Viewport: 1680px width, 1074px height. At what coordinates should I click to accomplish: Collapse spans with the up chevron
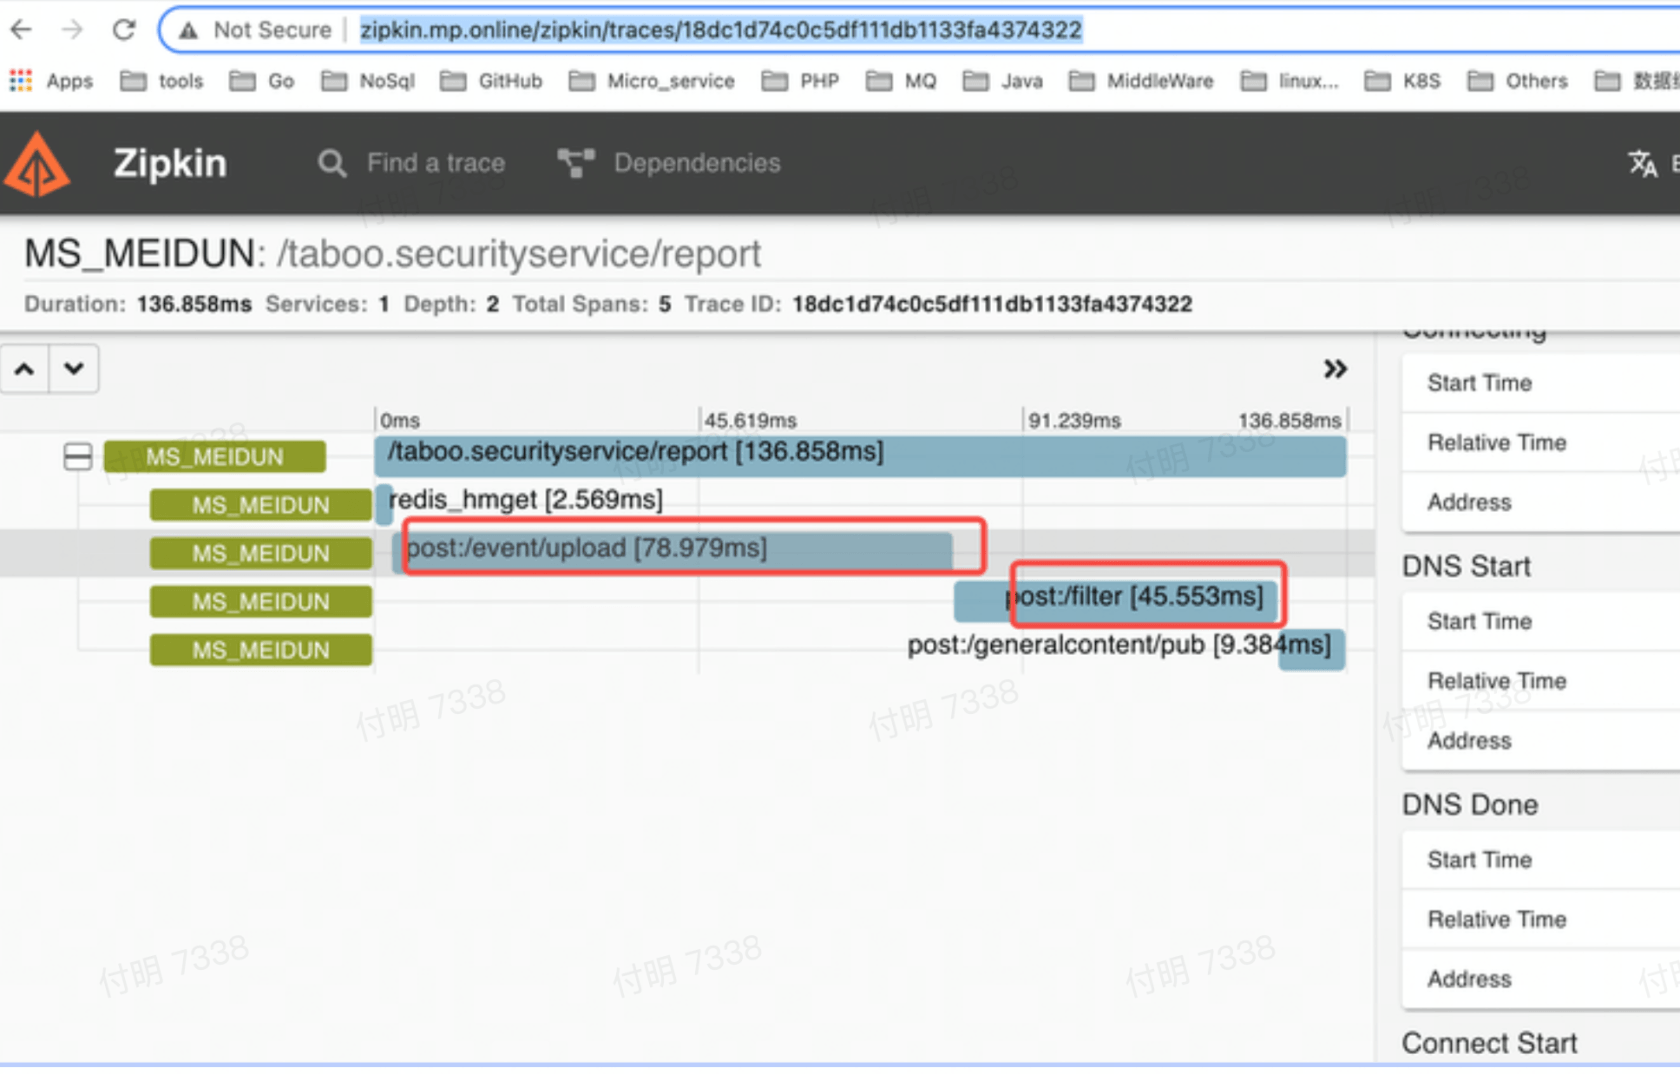pyautogui.click(x=25, y=369)
